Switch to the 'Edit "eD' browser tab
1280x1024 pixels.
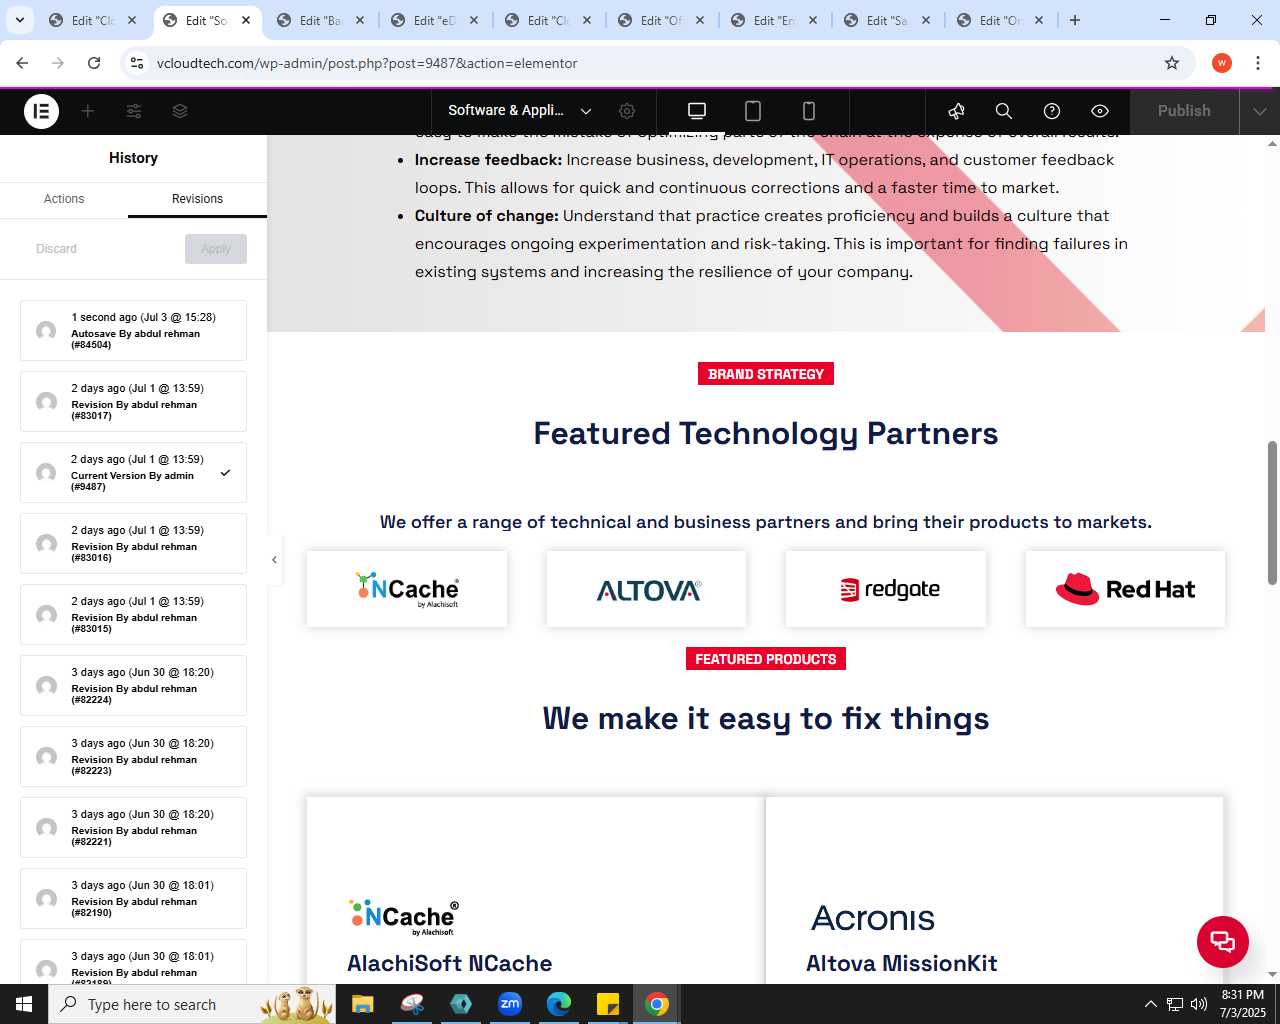point(433,20)
